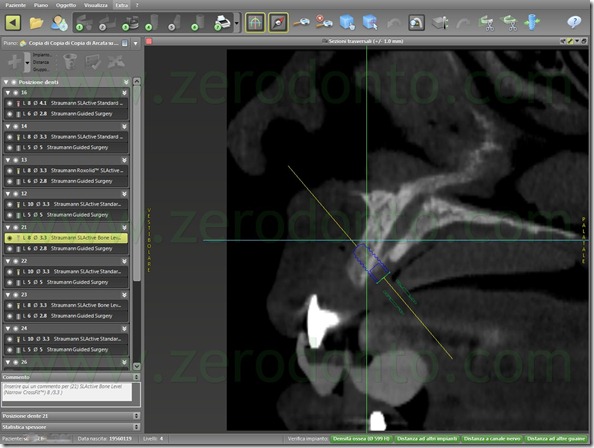Click the first green scissors cut icon
The height and width of the screenshot is (448, 594).
pos(486,23)
